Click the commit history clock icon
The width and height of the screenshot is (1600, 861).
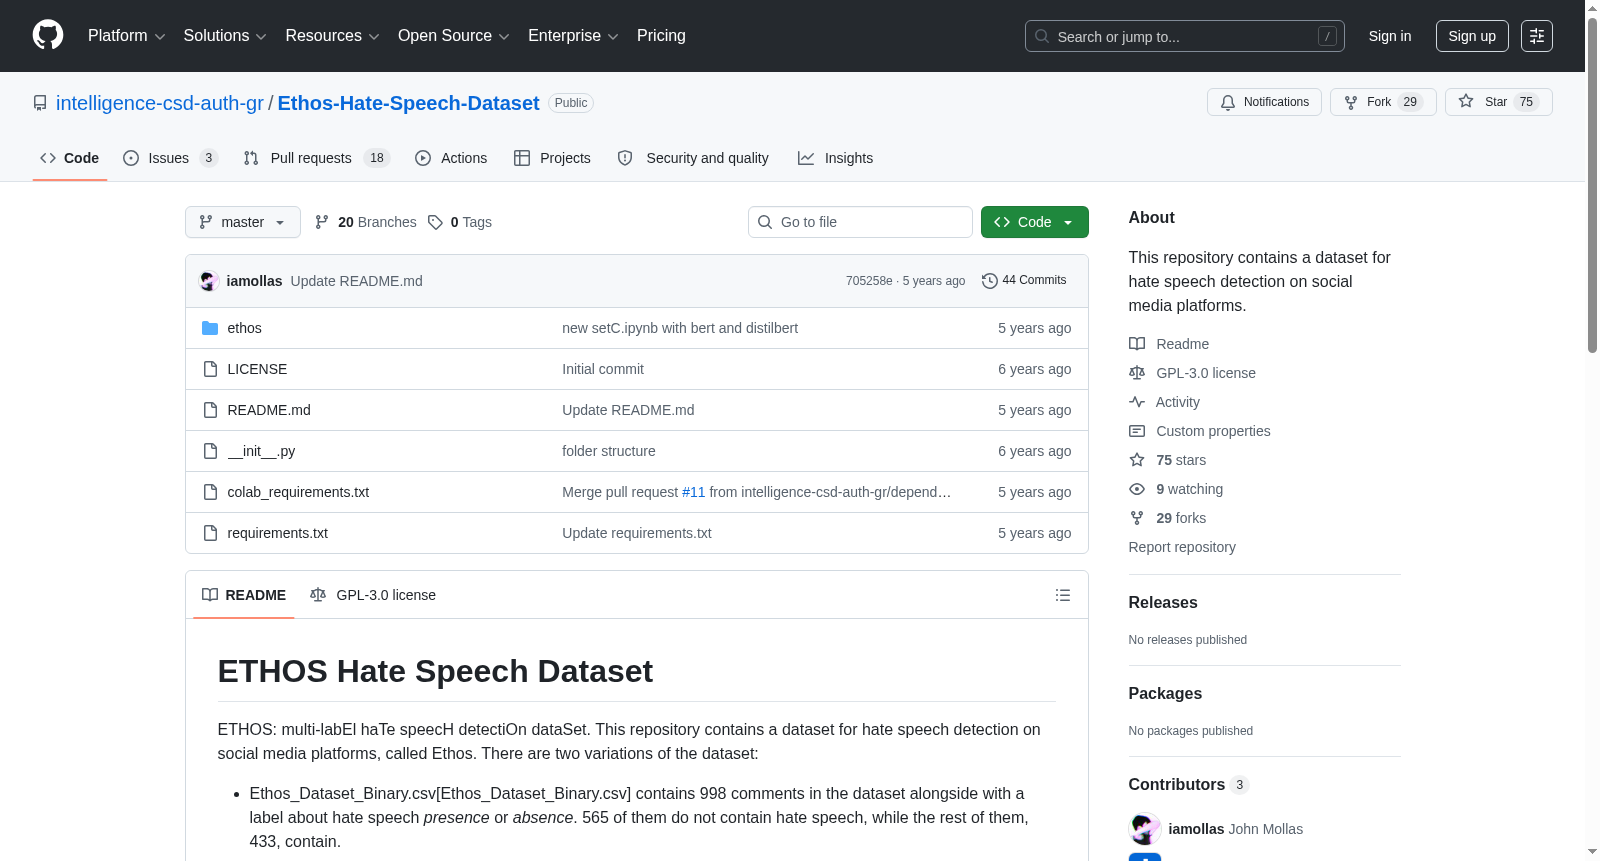pyautogui.click(x=990, y=281)
